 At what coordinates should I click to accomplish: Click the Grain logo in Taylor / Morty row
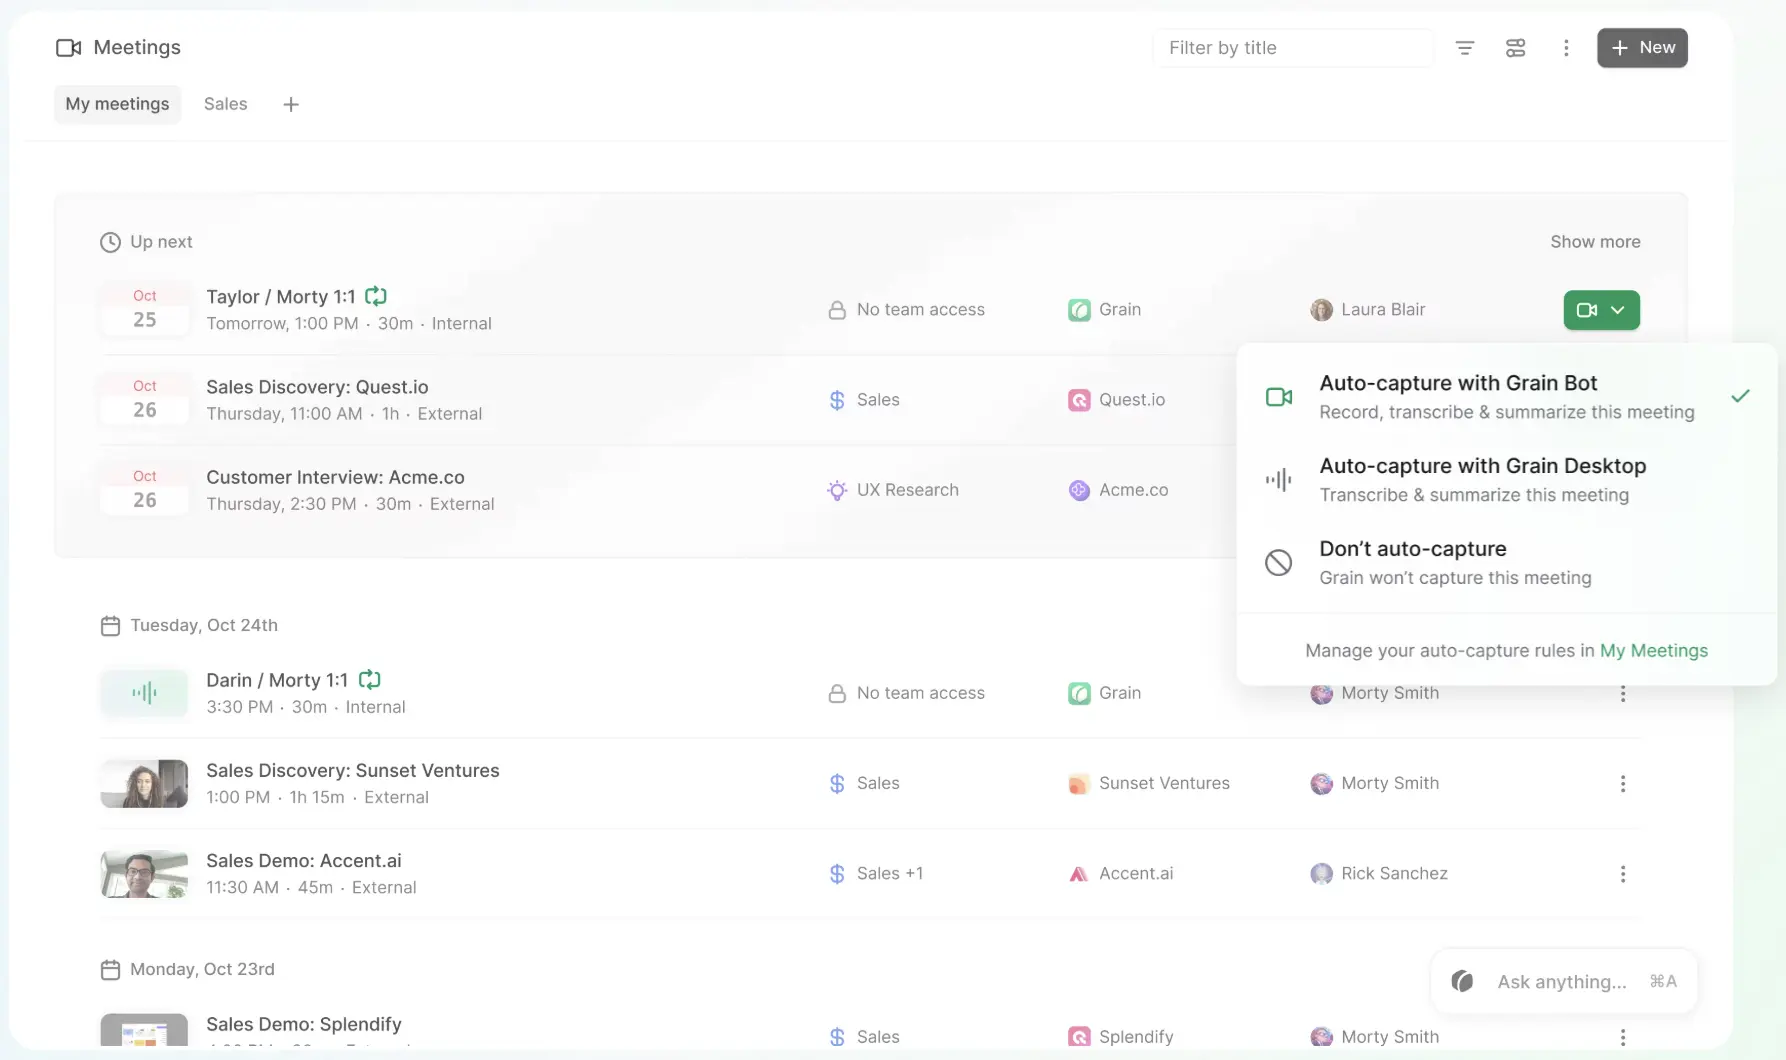click(1079, 310)
